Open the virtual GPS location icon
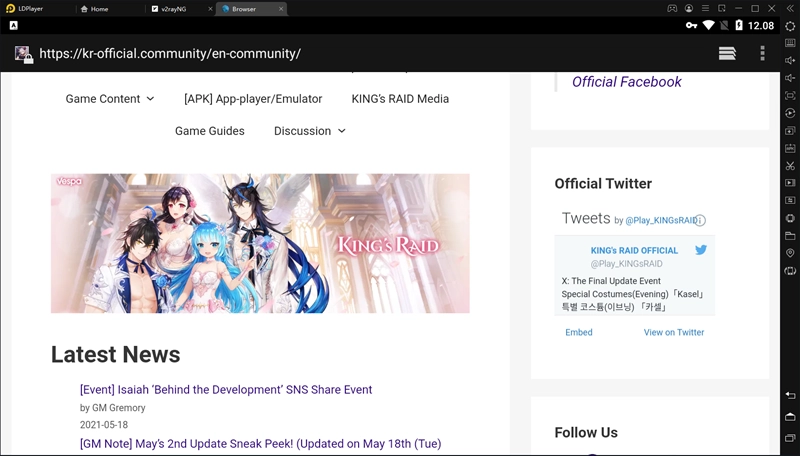 coord(790,253)
